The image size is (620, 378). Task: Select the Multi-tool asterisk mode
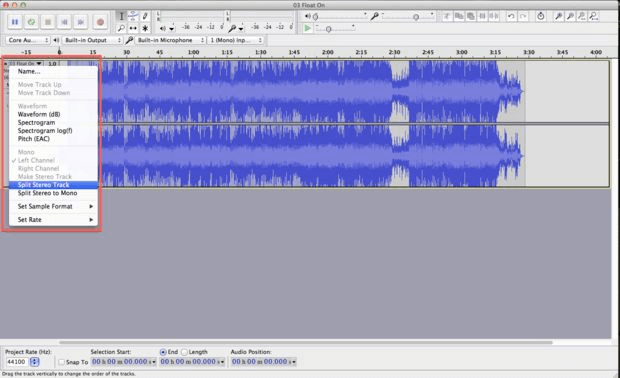[x=145, y=28]
